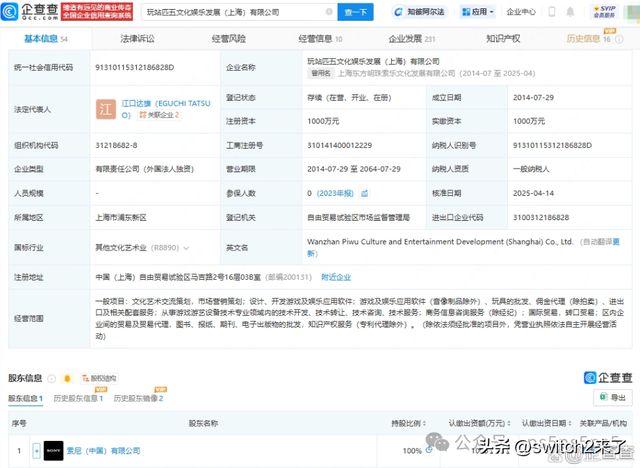Click the registration authority 自由贸易试验区市场监督管理局

pos(358,217)
